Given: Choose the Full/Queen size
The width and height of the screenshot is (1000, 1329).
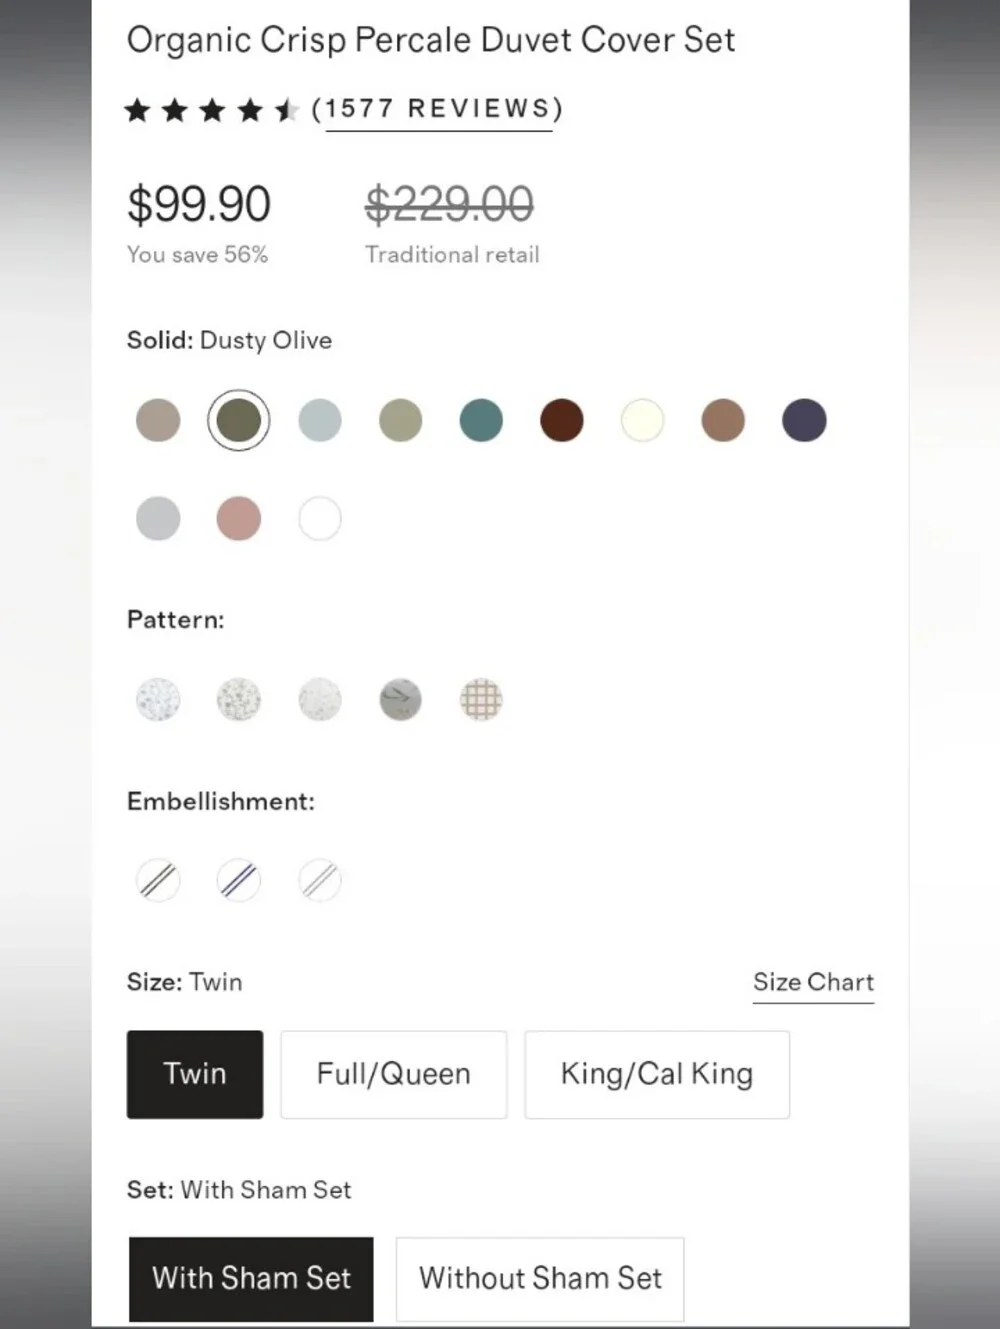Looking at the screenshot, I should tap(394, 1074).
